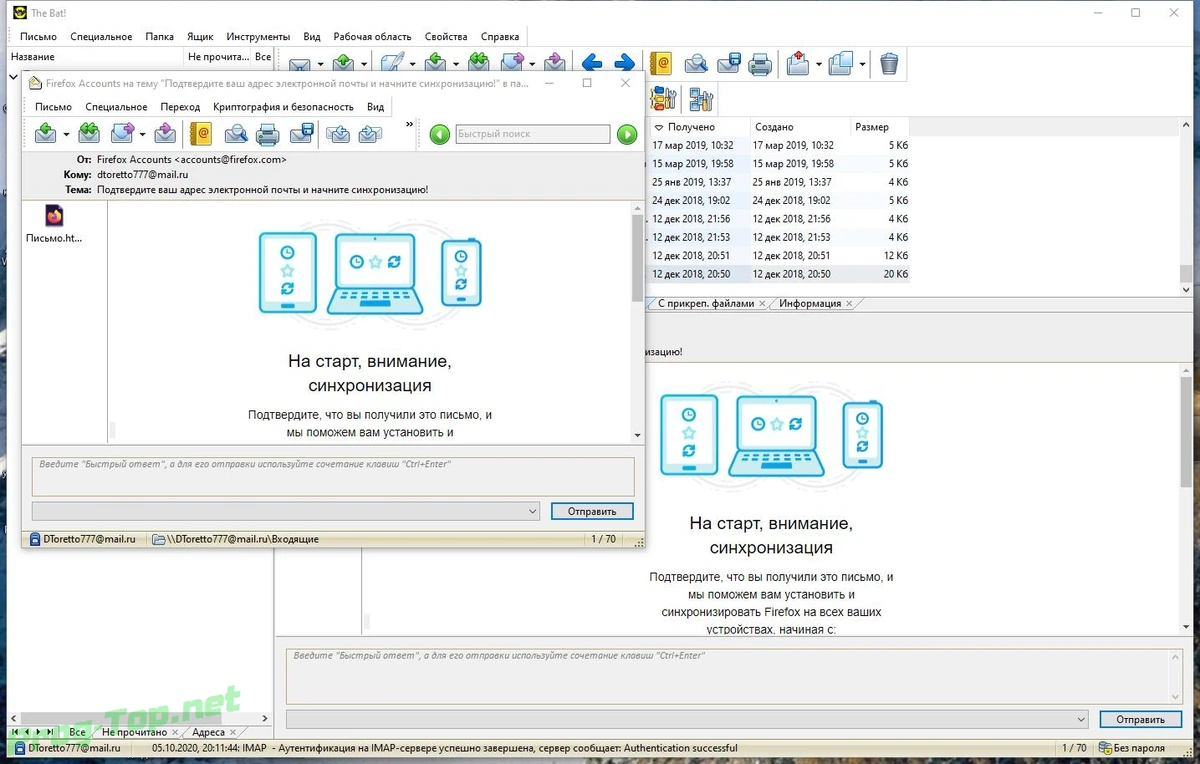
Task: Print the message using the message window printer icon
Action: click(x=267, y=133)
